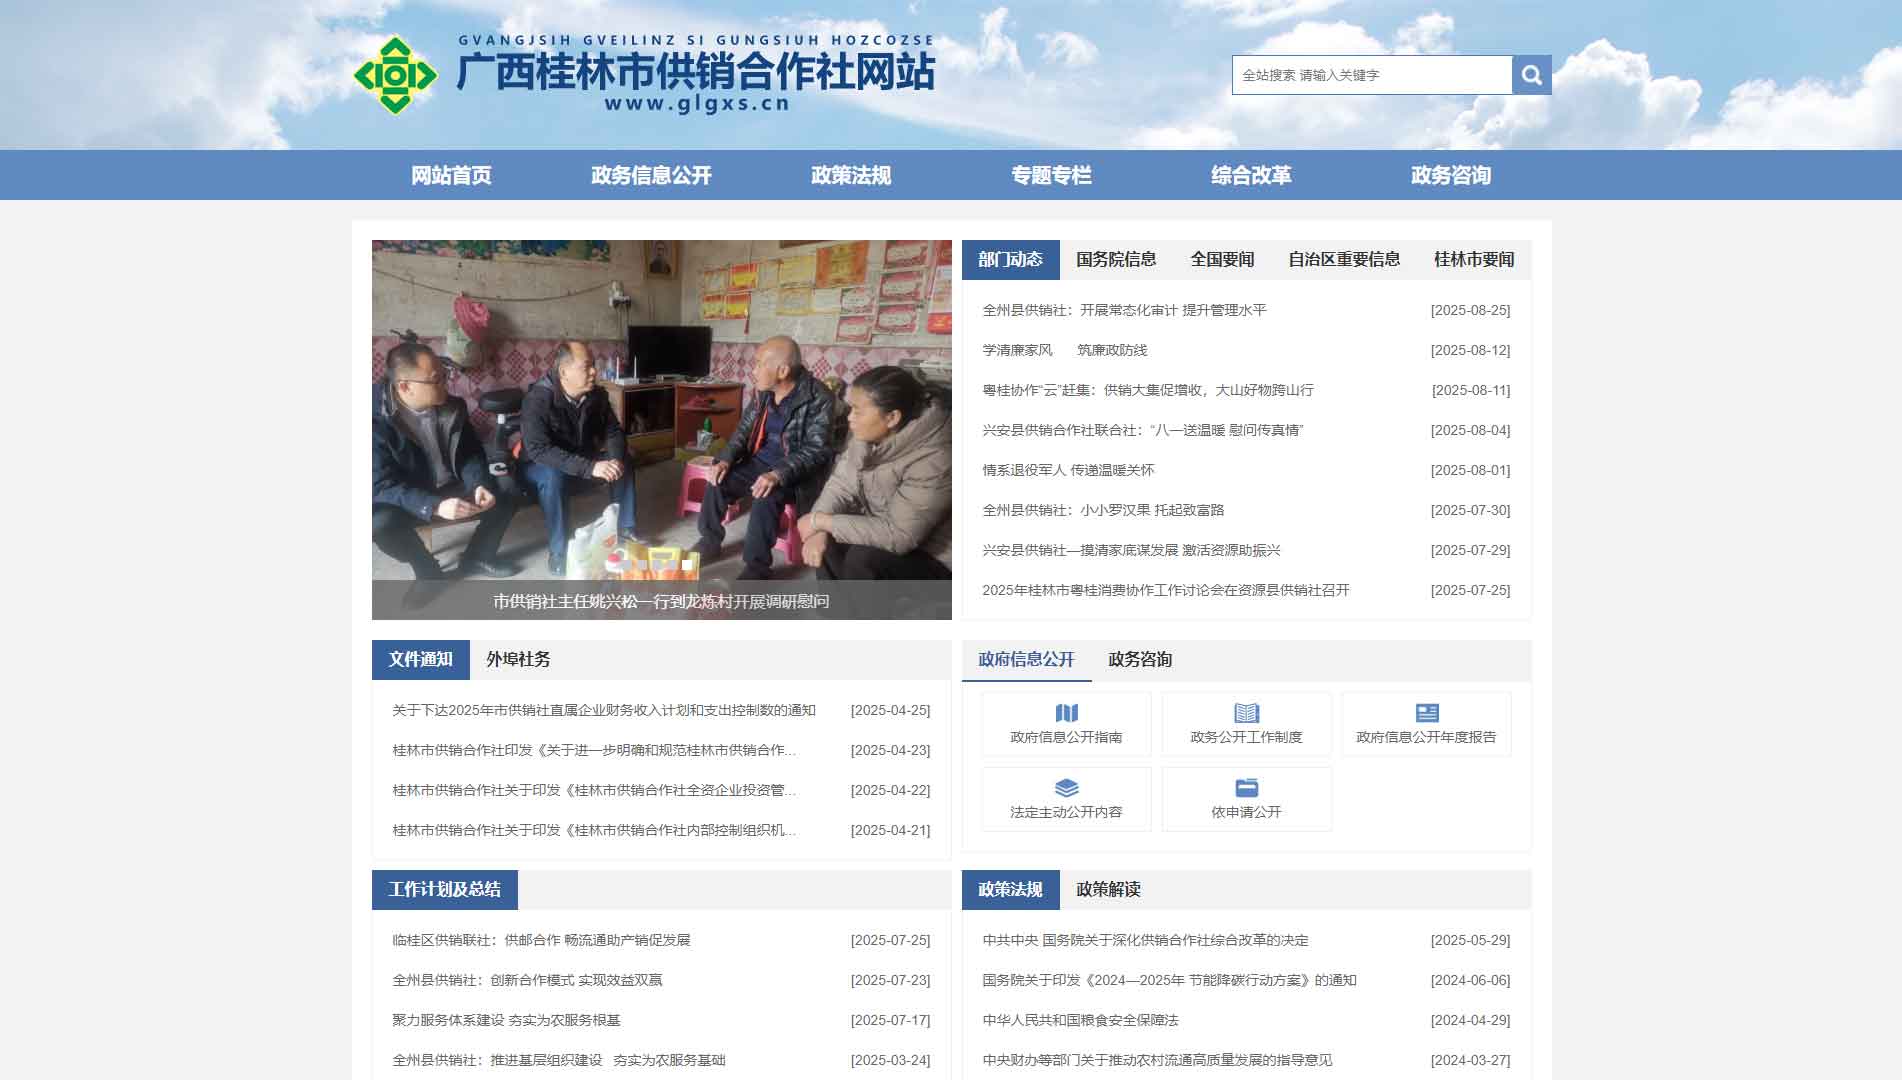
Task: Open article 聚力服务体系建设 夯实为农服务根基
Action: click(x=506, y=1020)
